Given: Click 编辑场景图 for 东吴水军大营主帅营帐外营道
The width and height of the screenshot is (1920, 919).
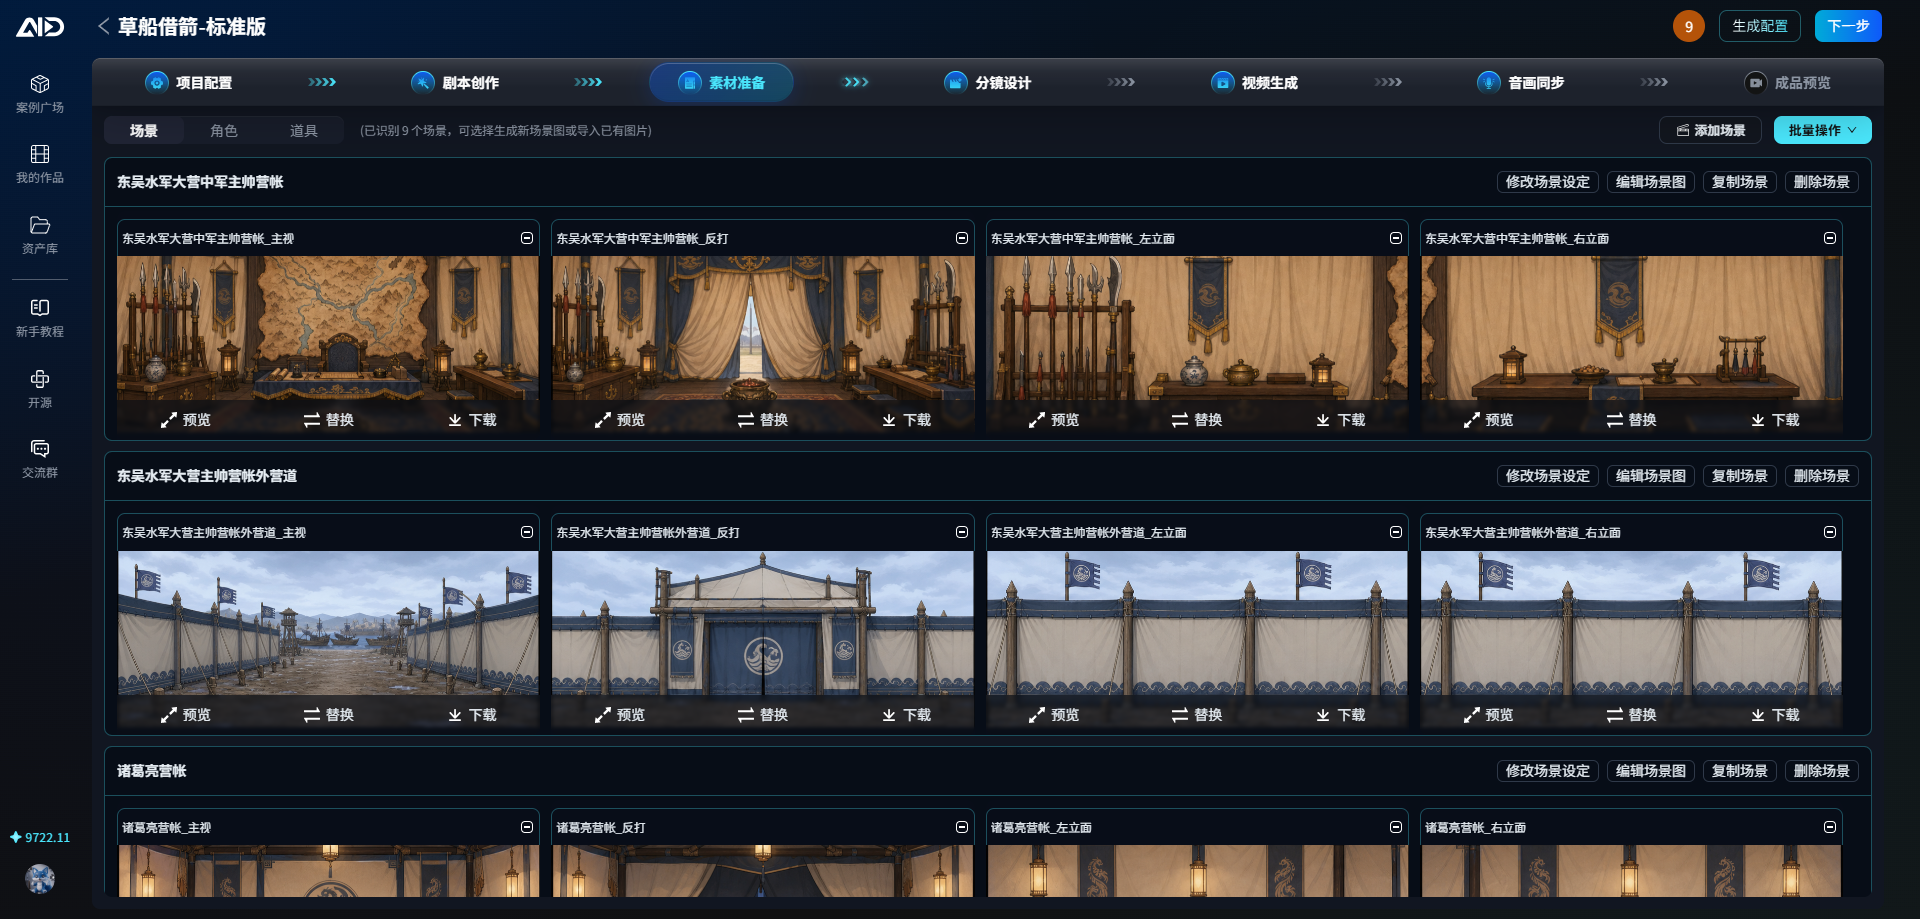Looking at the screenshot, I should (1651, 476).
